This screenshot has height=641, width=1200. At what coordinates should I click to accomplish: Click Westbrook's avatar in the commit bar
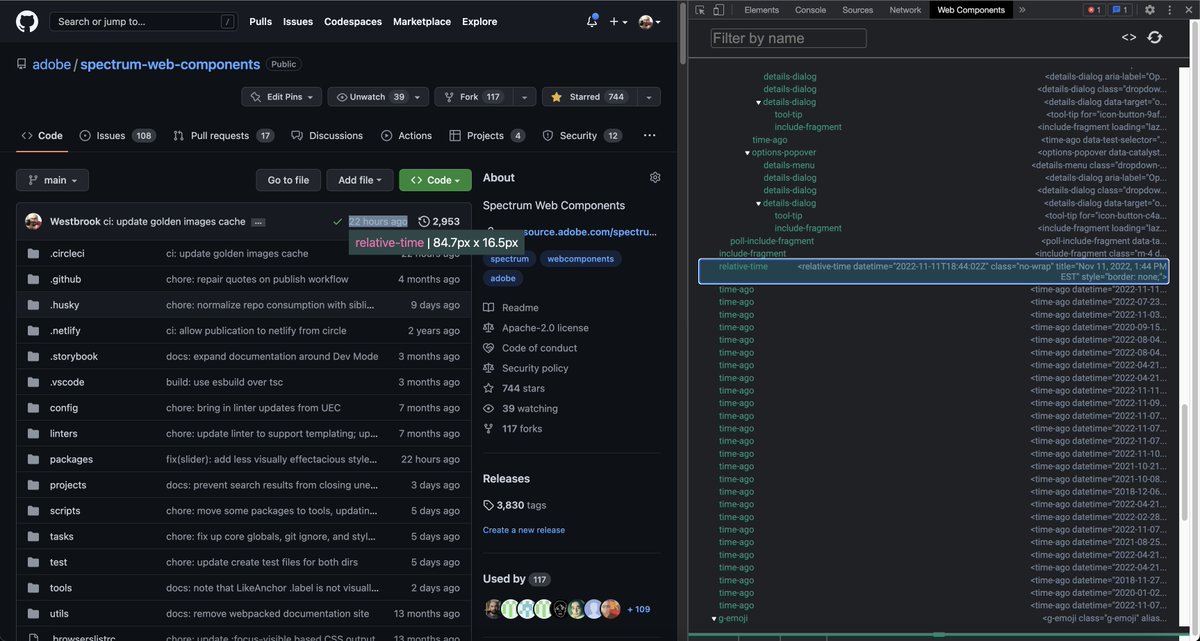point(33,221)
